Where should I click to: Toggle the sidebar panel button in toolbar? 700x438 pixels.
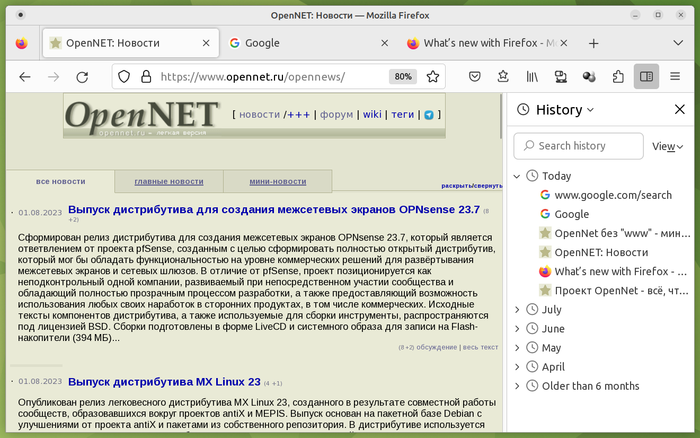pyautogui.click(x=647, y=76)
